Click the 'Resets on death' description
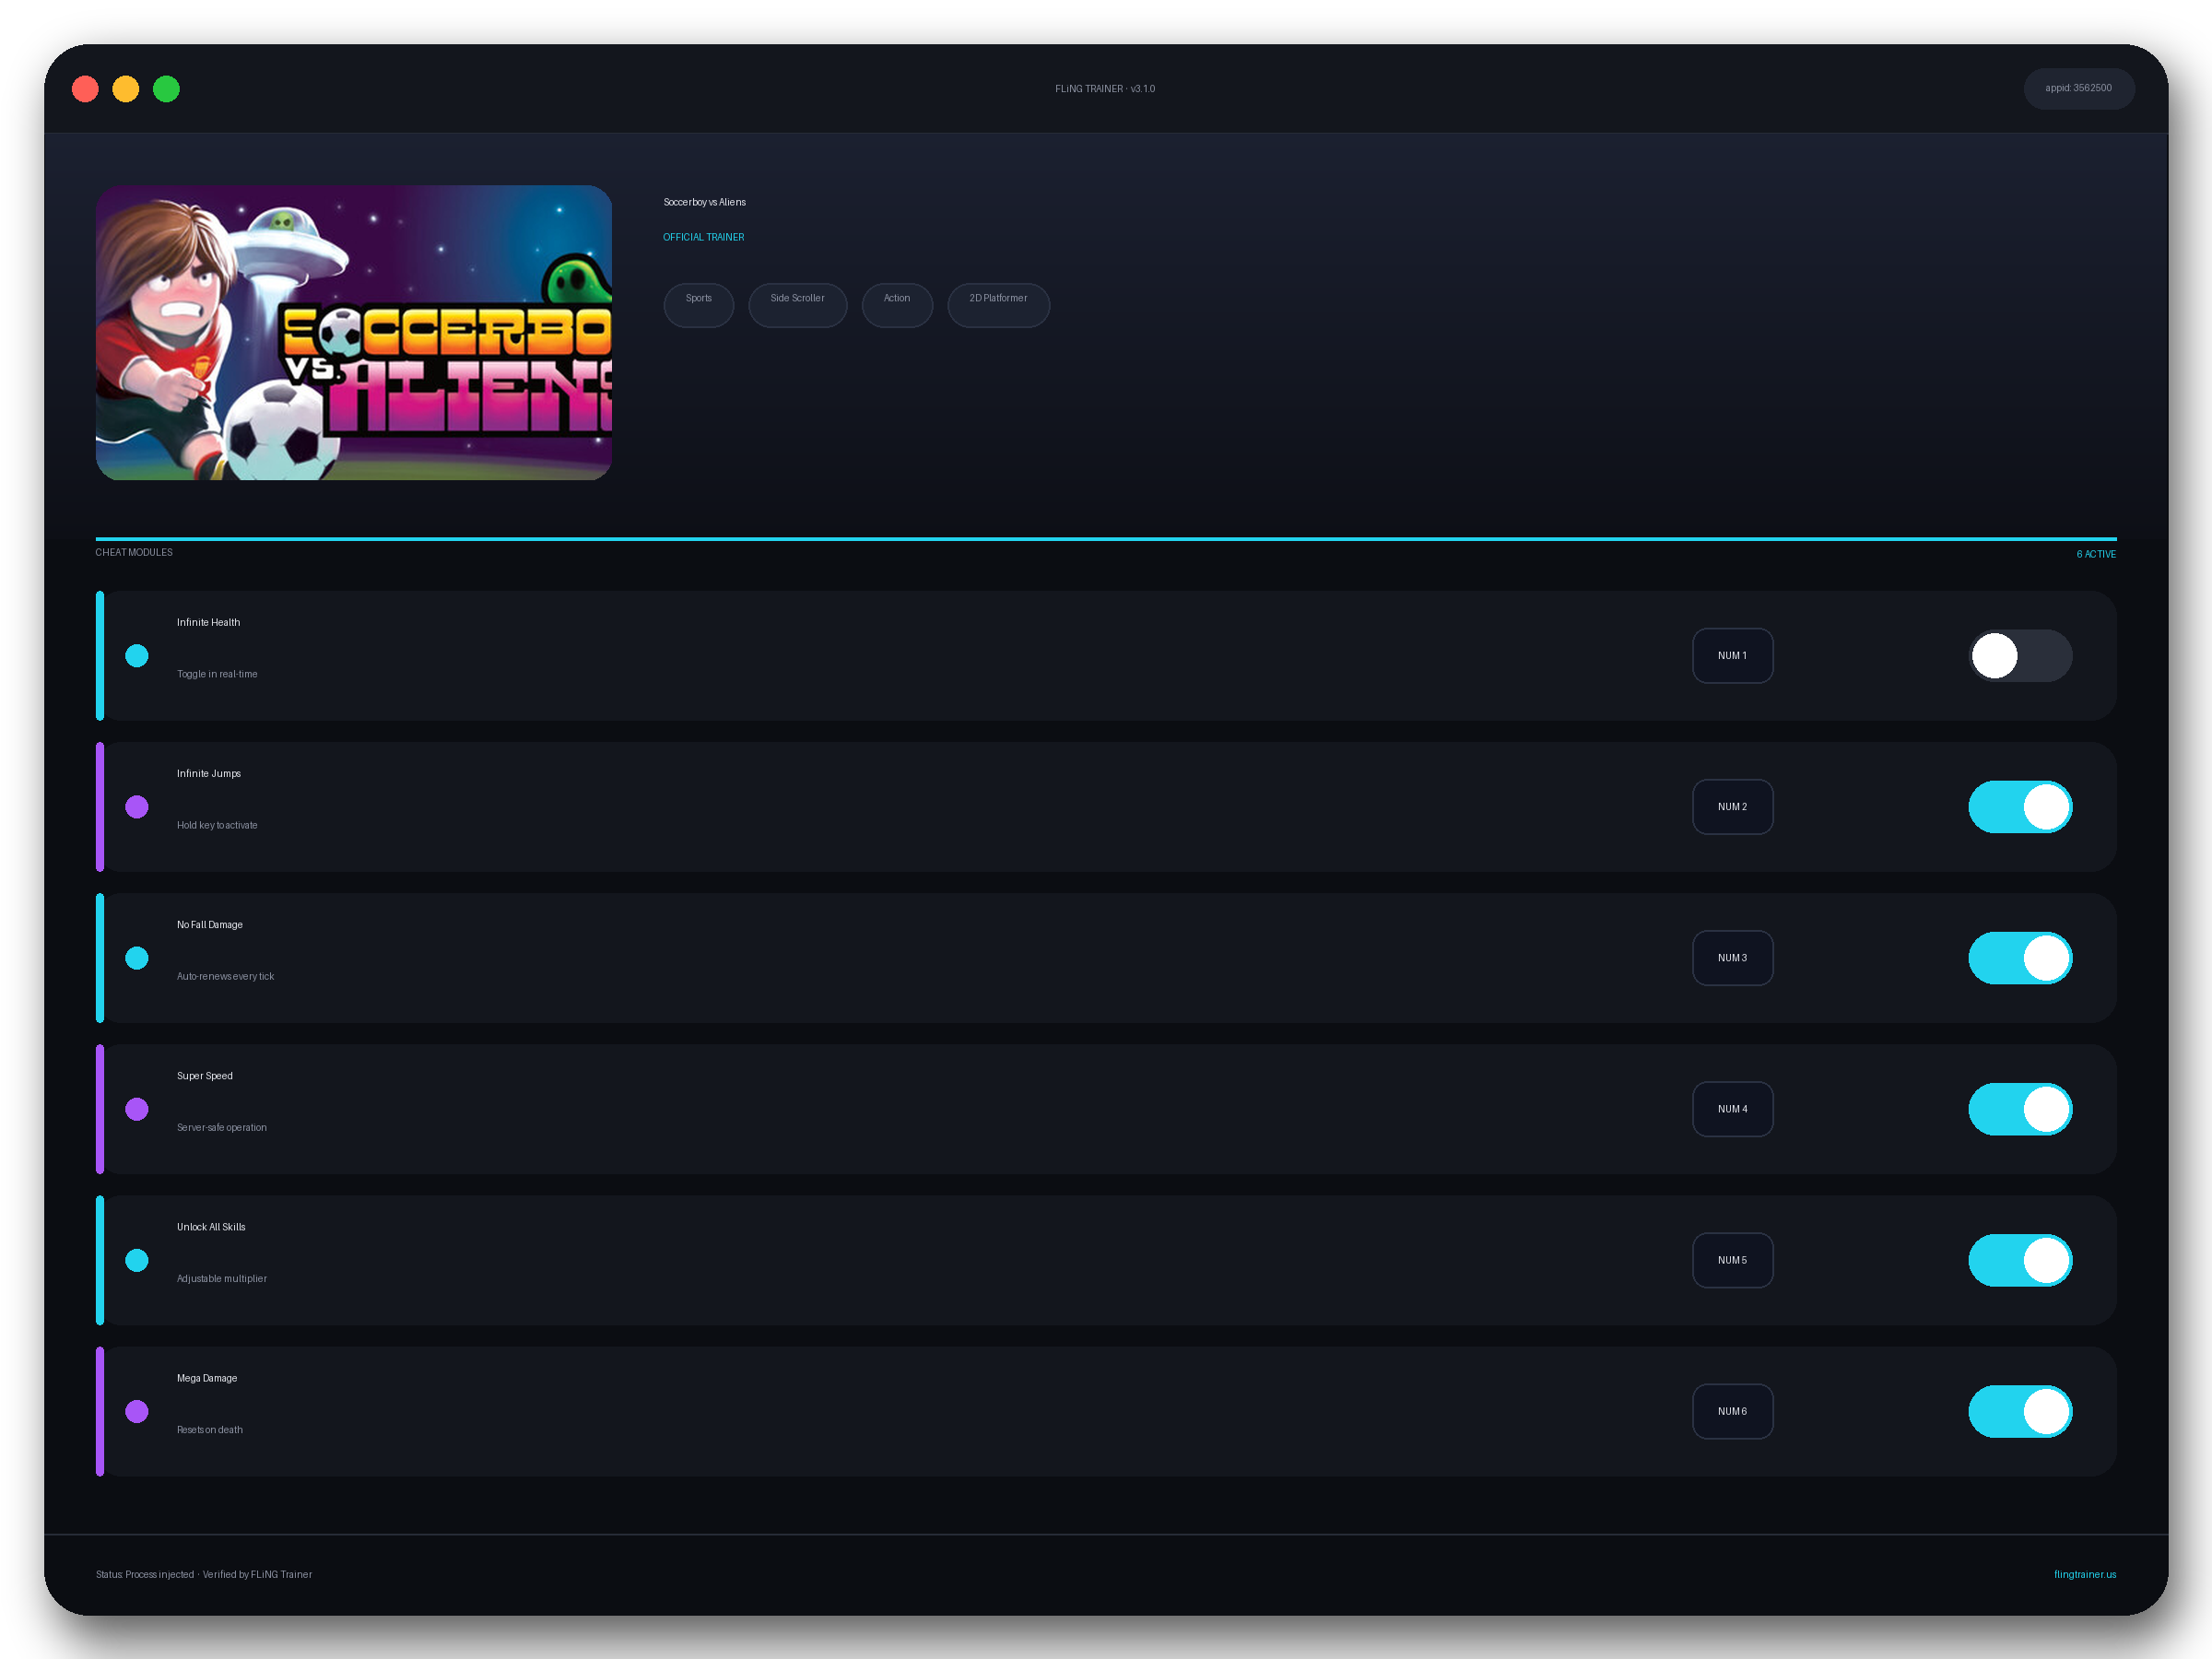2212x1659 pixels. pyautogui.click(x=210, y=1429)
